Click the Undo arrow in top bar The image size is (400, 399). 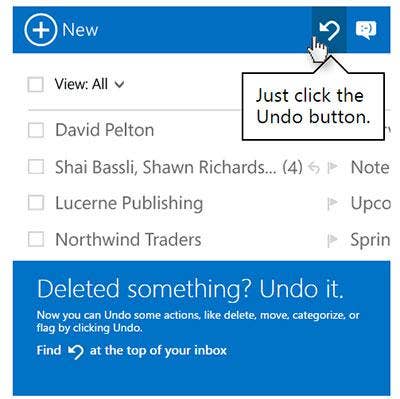click(x=329, y=30)
